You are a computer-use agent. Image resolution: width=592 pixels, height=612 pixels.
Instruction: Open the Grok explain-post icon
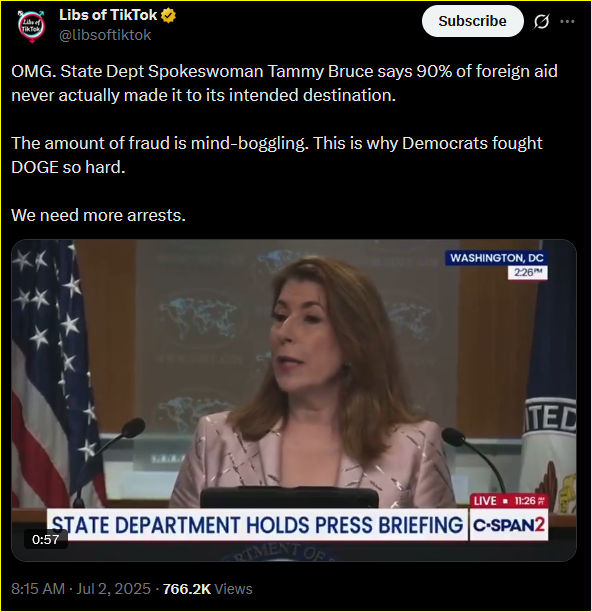(541, 21)
